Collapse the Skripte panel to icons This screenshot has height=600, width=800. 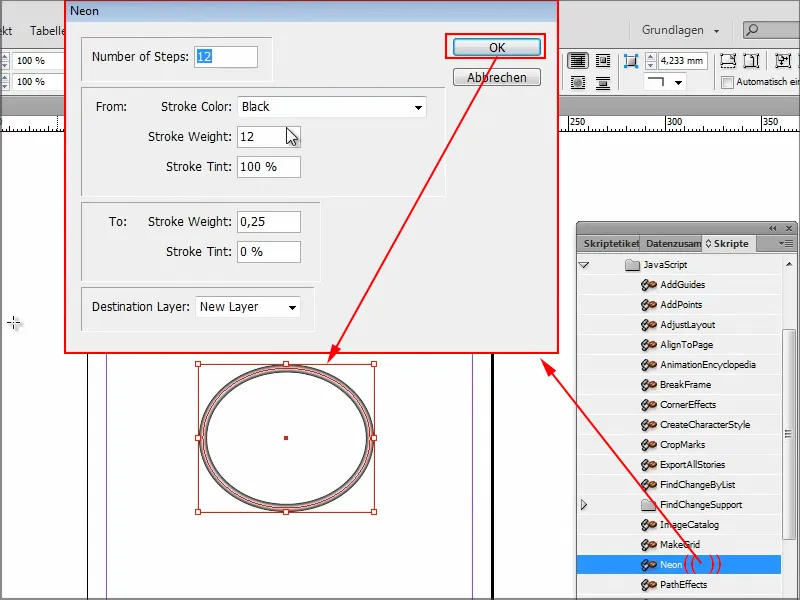pyautogui.click(x=771, y=228)
